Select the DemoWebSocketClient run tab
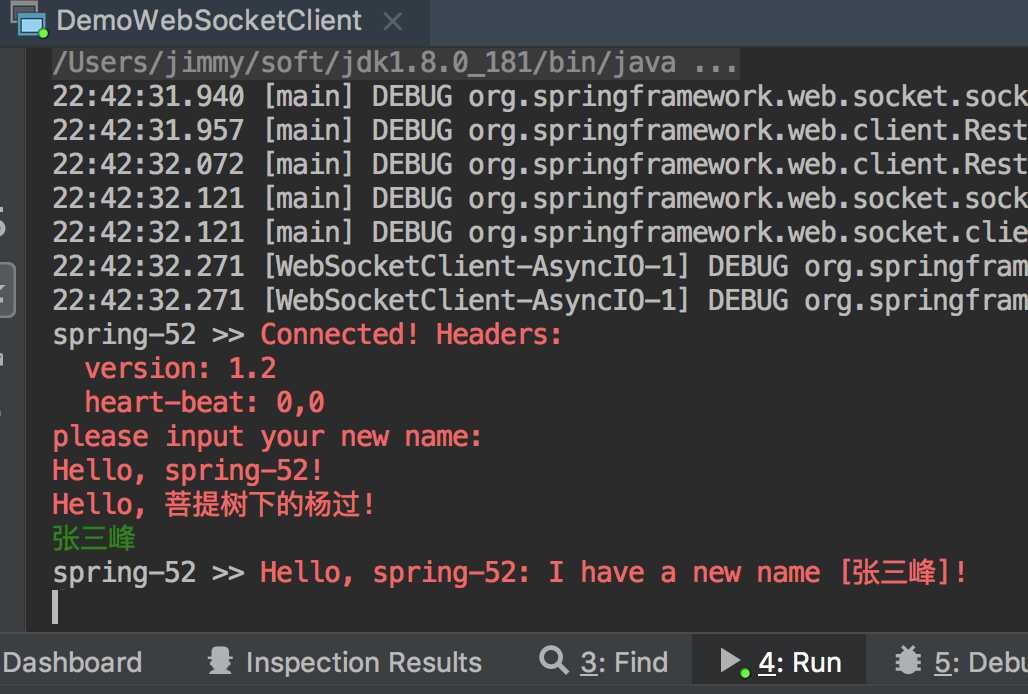 point(209,20)
